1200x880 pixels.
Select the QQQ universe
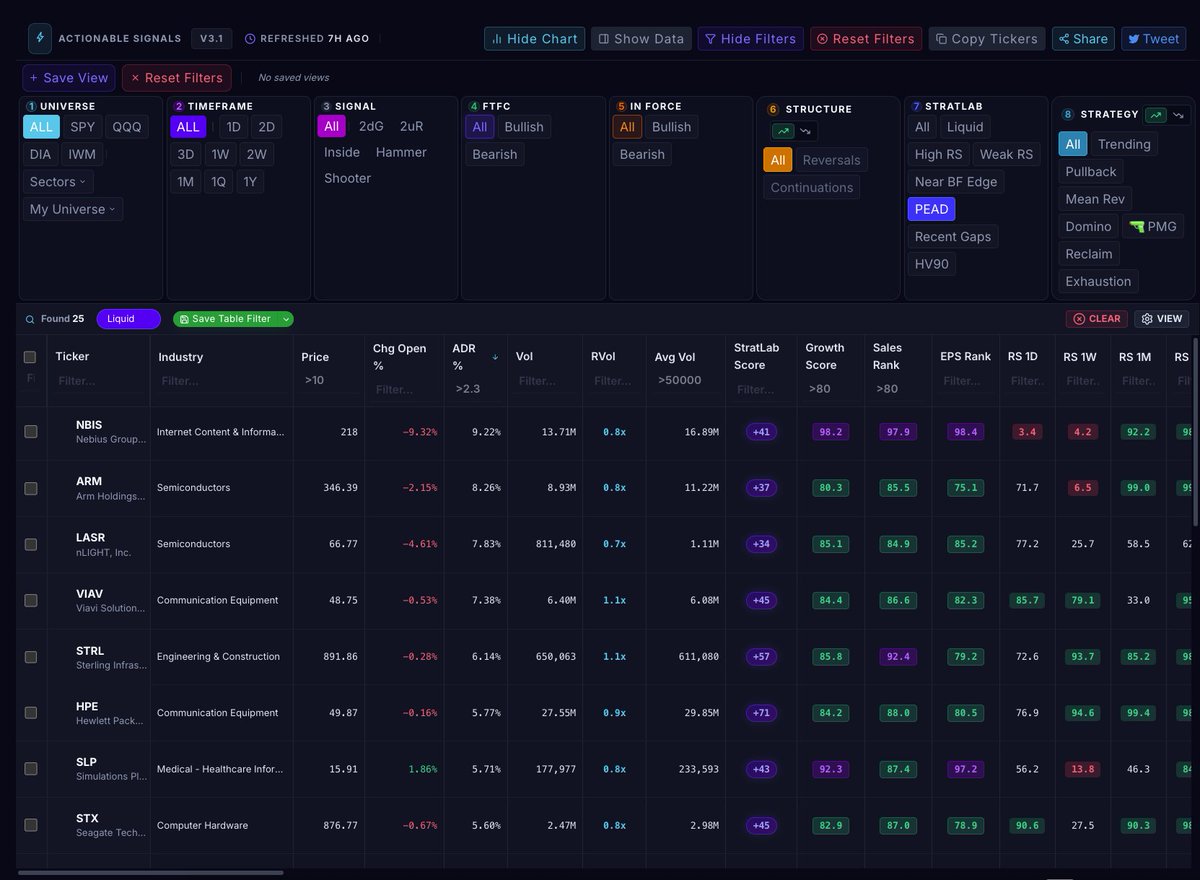click(127, 127)
